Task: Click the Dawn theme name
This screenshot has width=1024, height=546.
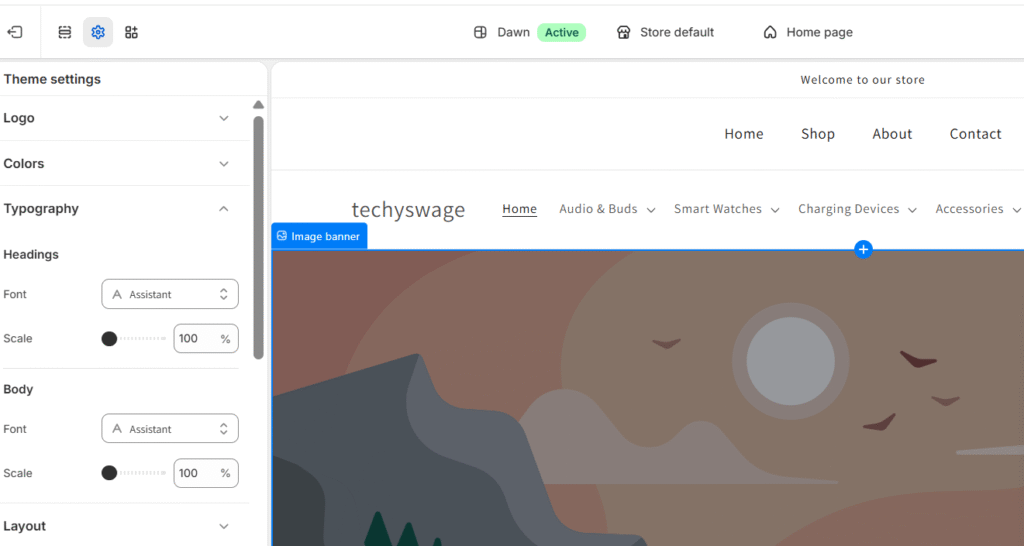Action: (513, 32)
